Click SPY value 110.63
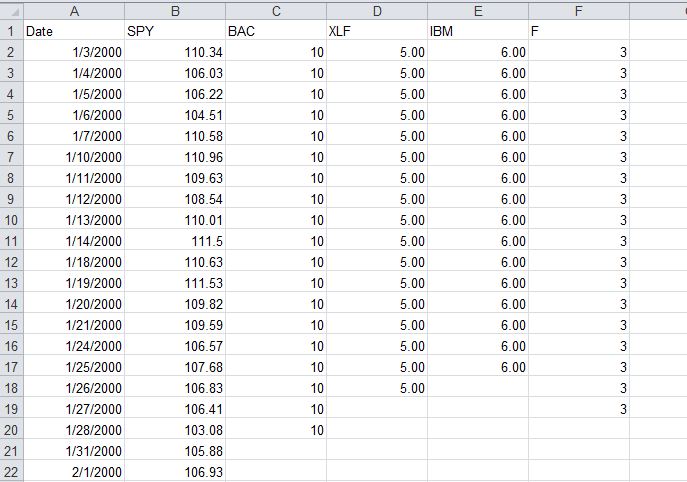The height and width of the screenshot is (482, 687). [175, 262]
